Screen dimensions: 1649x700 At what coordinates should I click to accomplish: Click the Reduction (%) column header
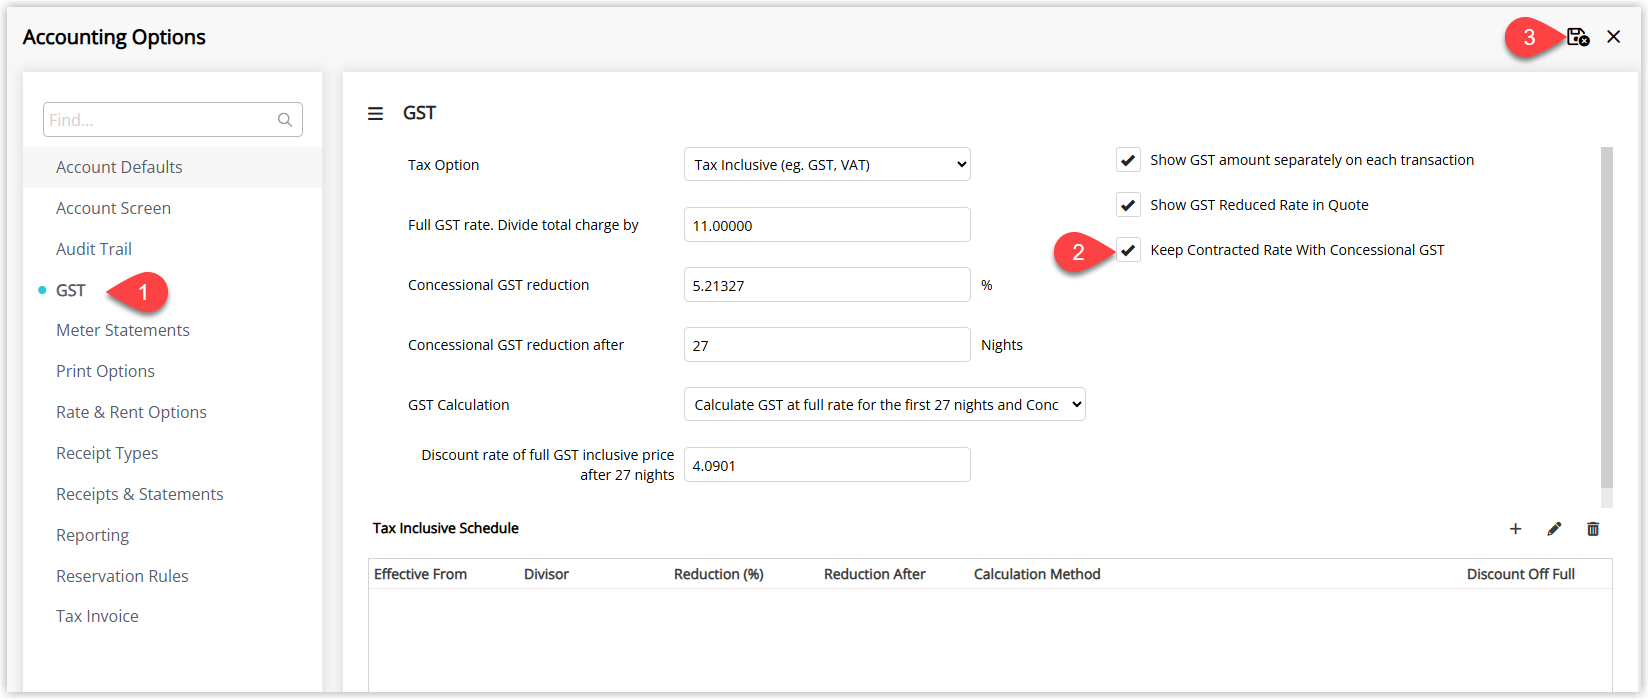718,574
